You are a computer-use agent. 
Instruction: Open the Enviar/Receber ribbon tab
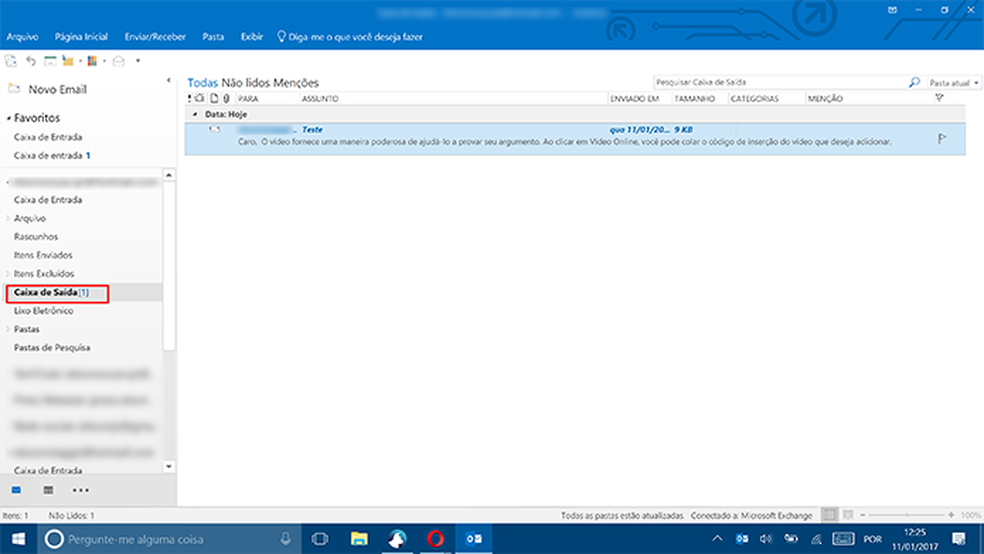pyautogui.click(x=155, y=37)
